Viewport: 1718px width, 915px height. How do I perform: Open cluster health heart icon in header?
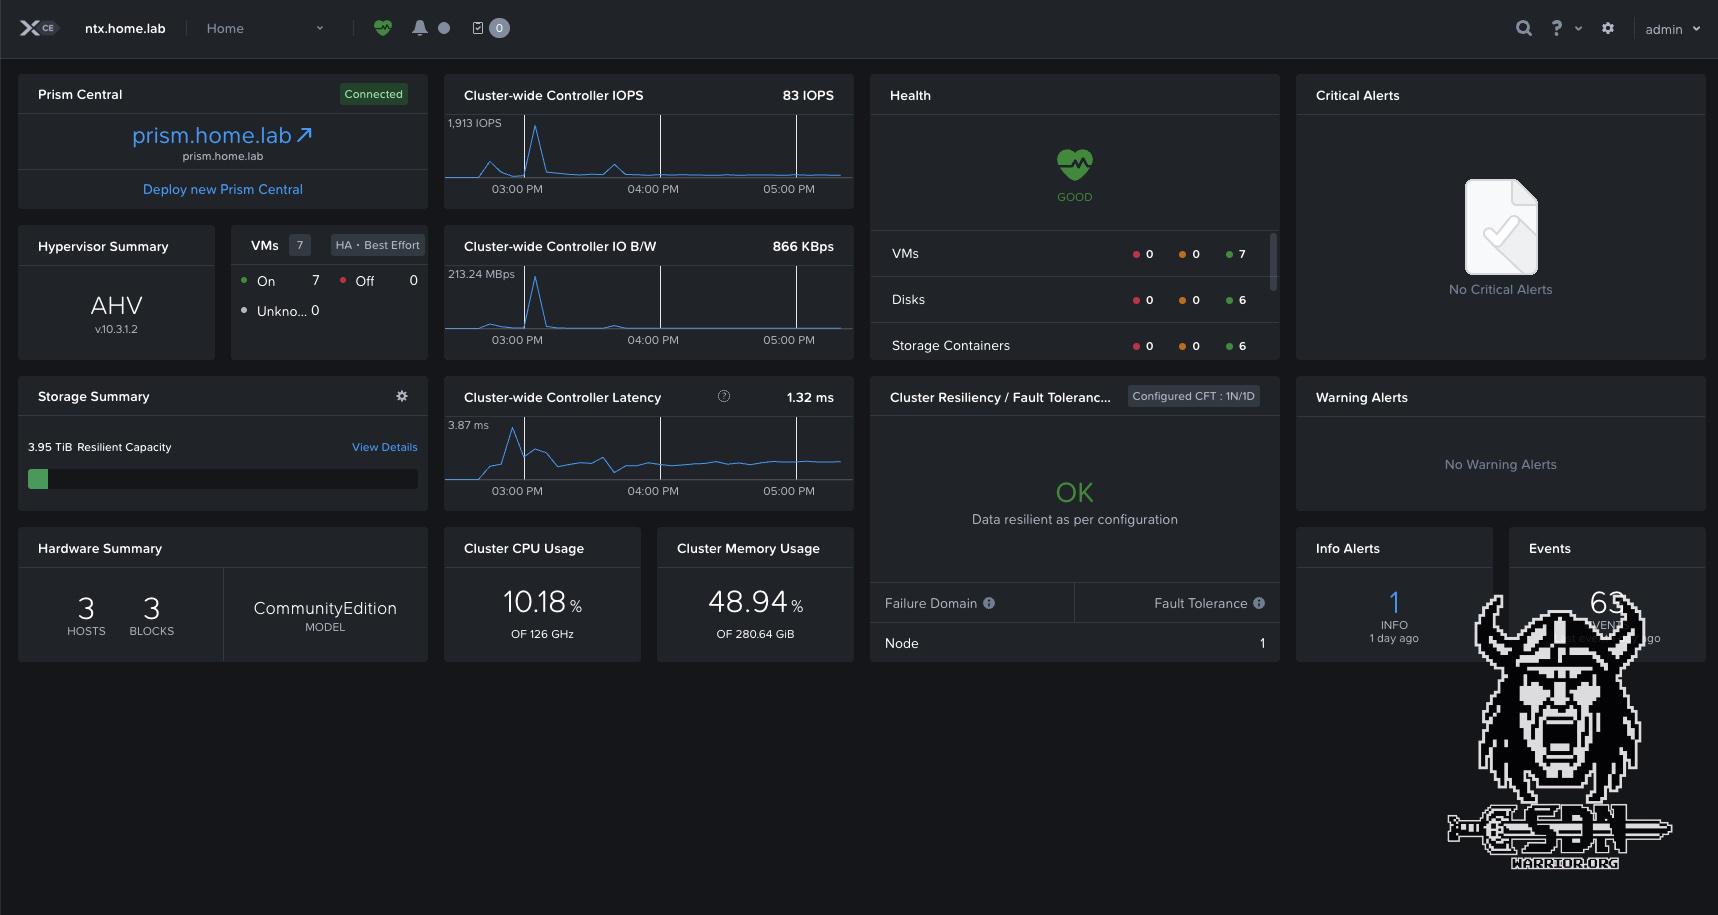tap(383, 28)
